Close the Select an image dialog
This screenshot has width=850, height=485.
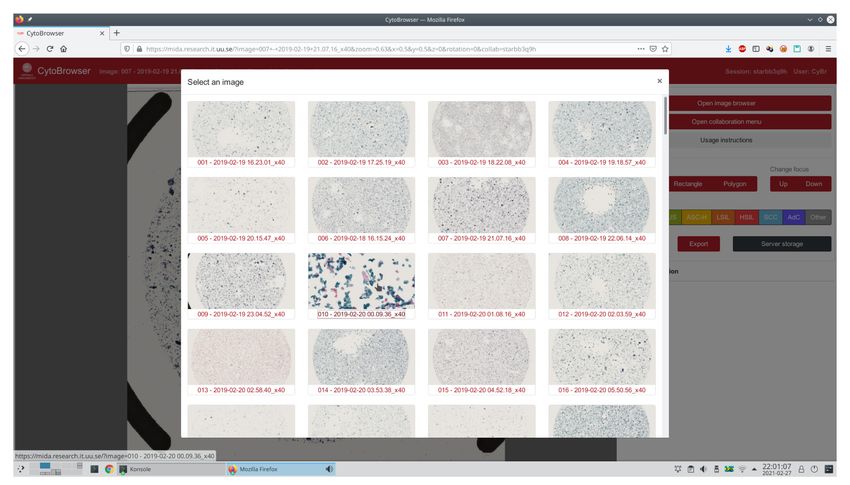[x=659, y=81]
